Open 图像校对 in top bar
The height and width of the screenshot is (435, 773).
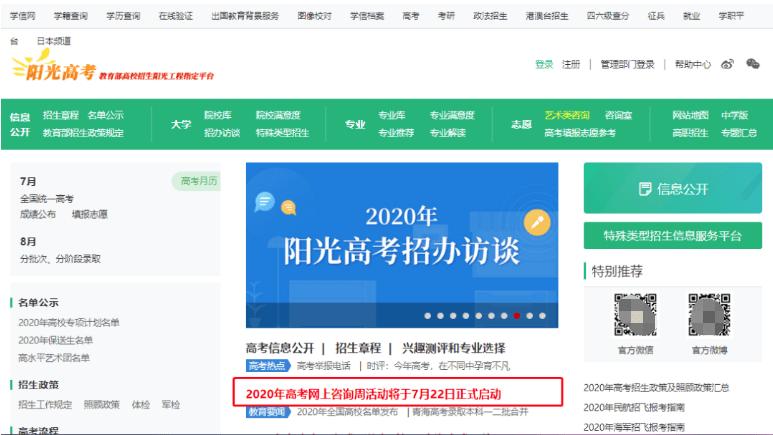tap(315, 16)
